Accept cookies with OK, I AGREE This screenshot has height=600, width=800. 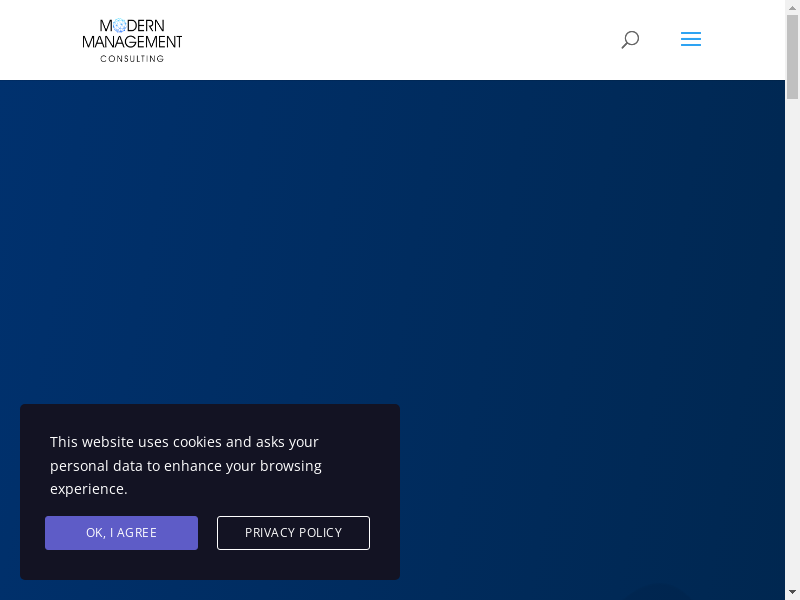(x=121, y=533)
